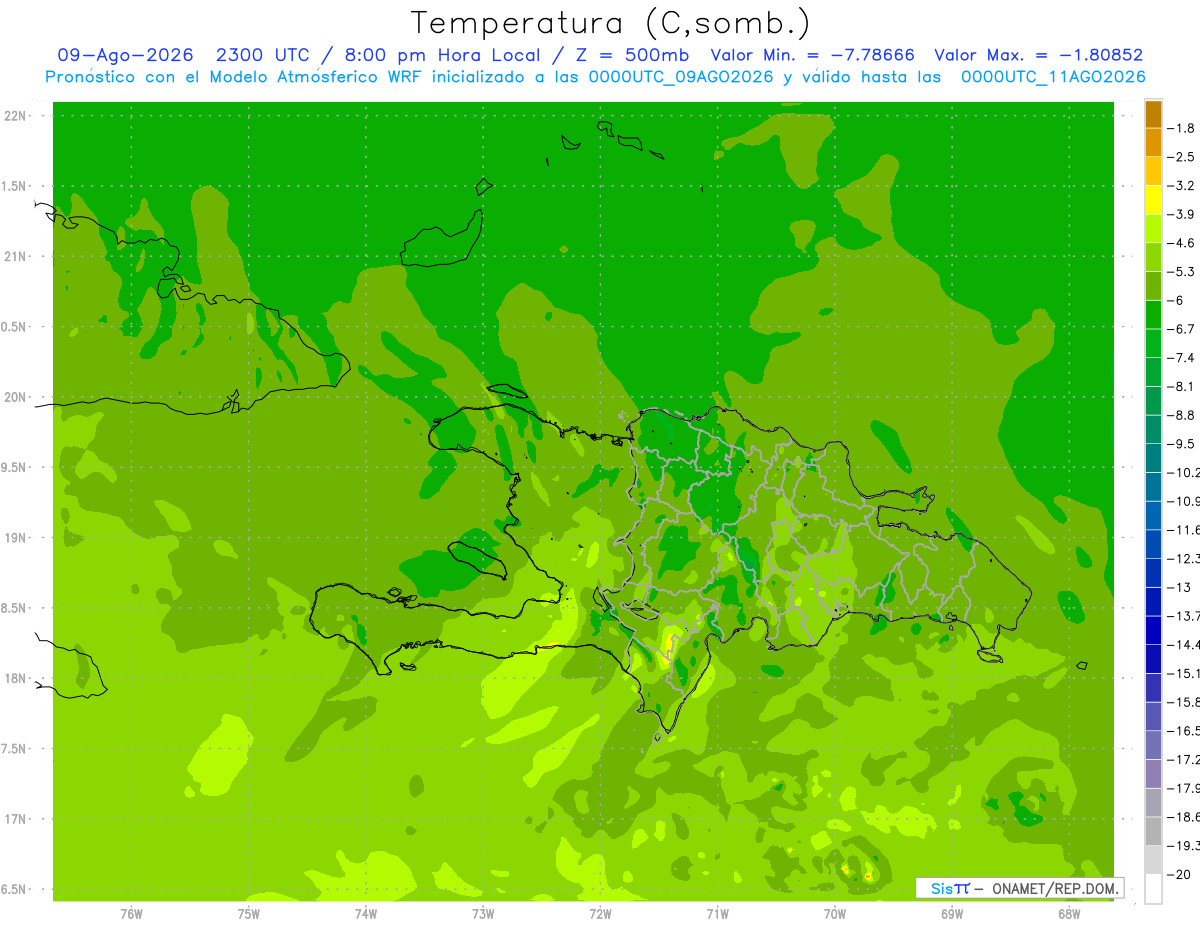Pick the bright yellow swatch between -3.2 and -3.9
This screenshot has width=1200, height=927.
pyautogui.click(x=1153, y=200)
